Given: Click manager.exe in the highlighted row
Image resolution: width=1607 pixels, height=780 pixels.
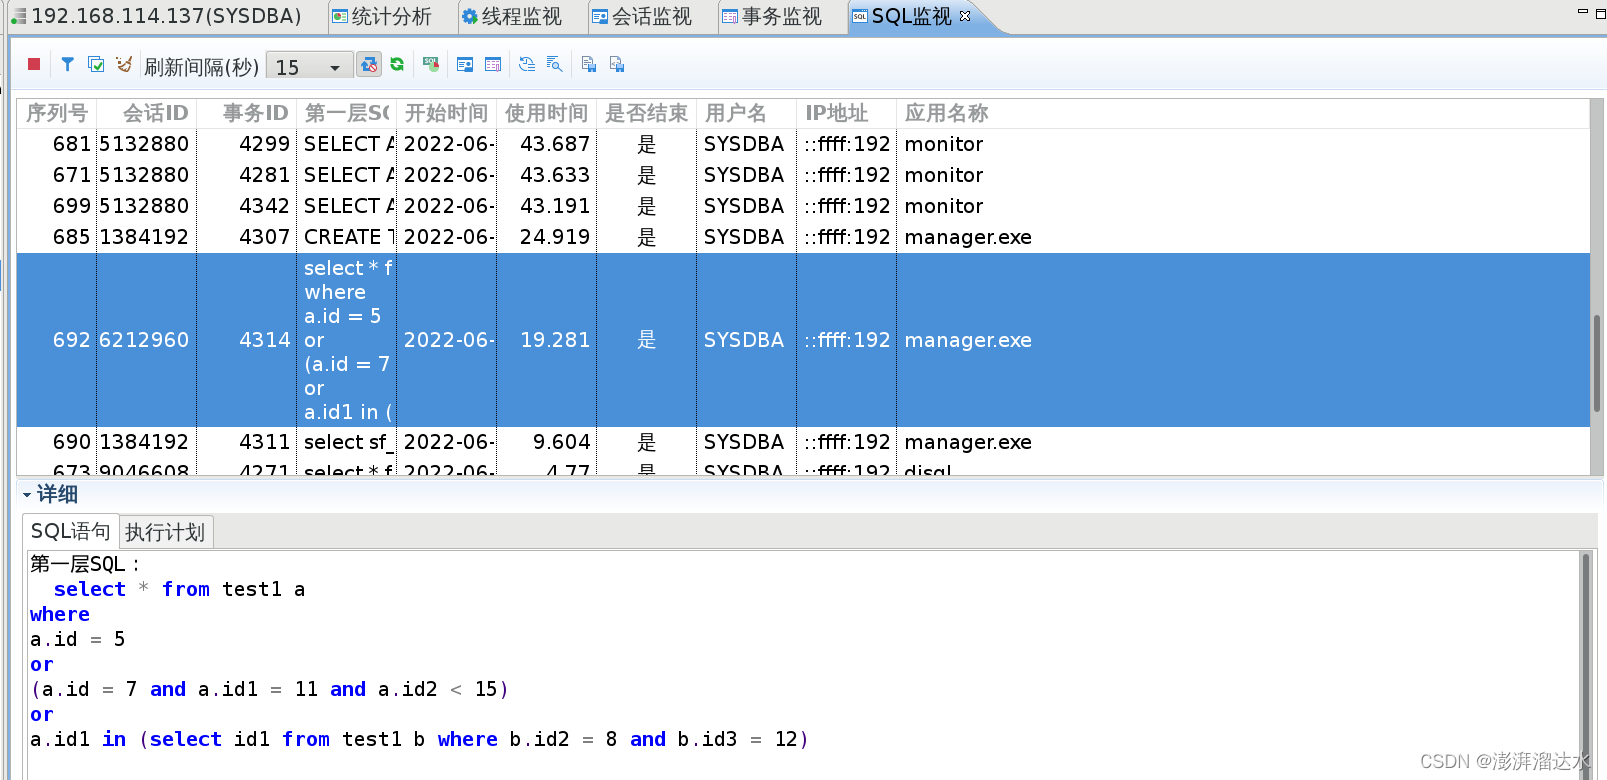Looking at the screenshot, I should click(968, 340).
